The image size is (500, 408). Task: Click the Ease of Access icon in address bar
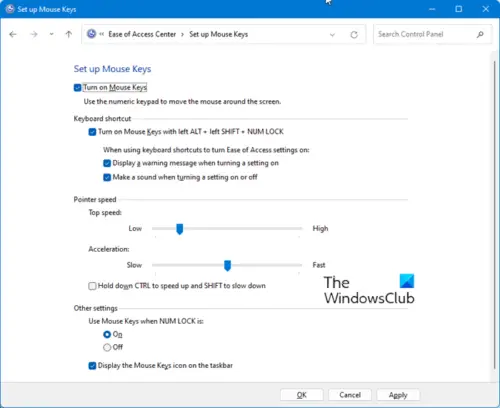click(91, 34)
